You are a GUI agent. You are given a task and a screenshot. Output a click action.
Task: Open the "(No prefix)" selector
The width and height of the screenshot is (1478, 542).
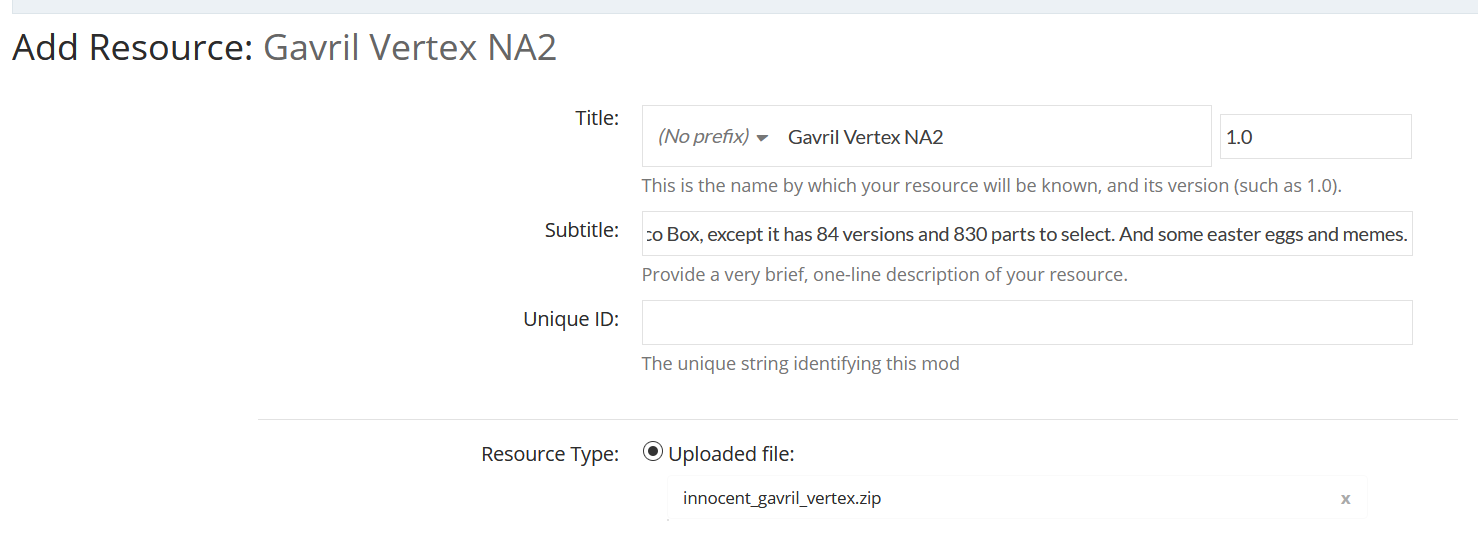[703, 137]
